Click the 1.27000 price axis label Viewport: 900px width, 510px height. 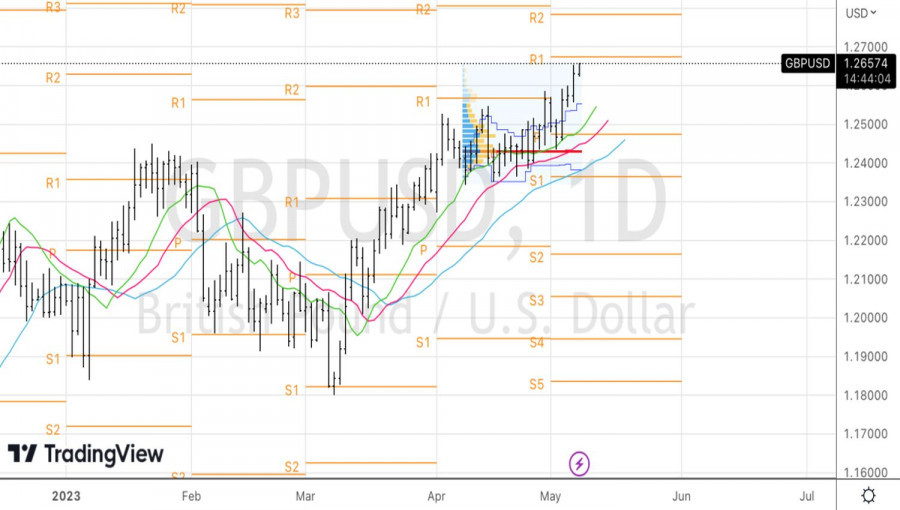(866, 47)
